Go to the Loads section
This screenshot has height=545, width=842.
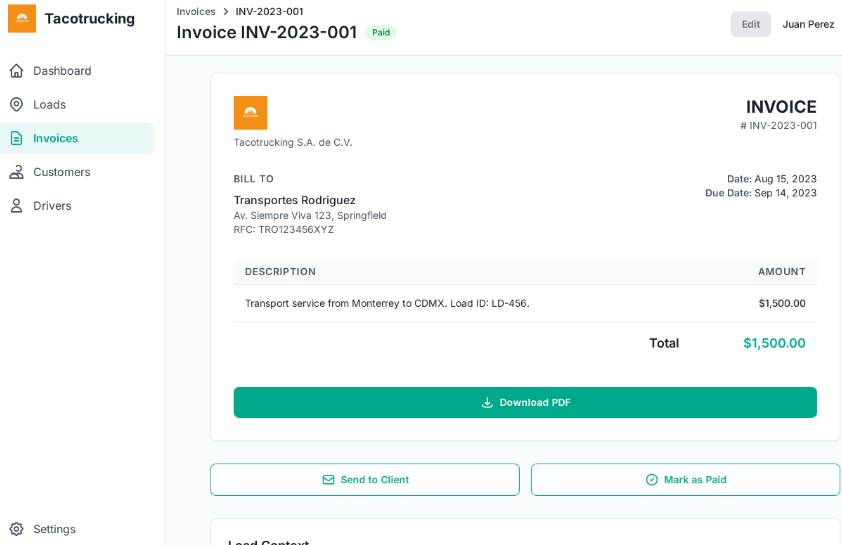(49, 104)
